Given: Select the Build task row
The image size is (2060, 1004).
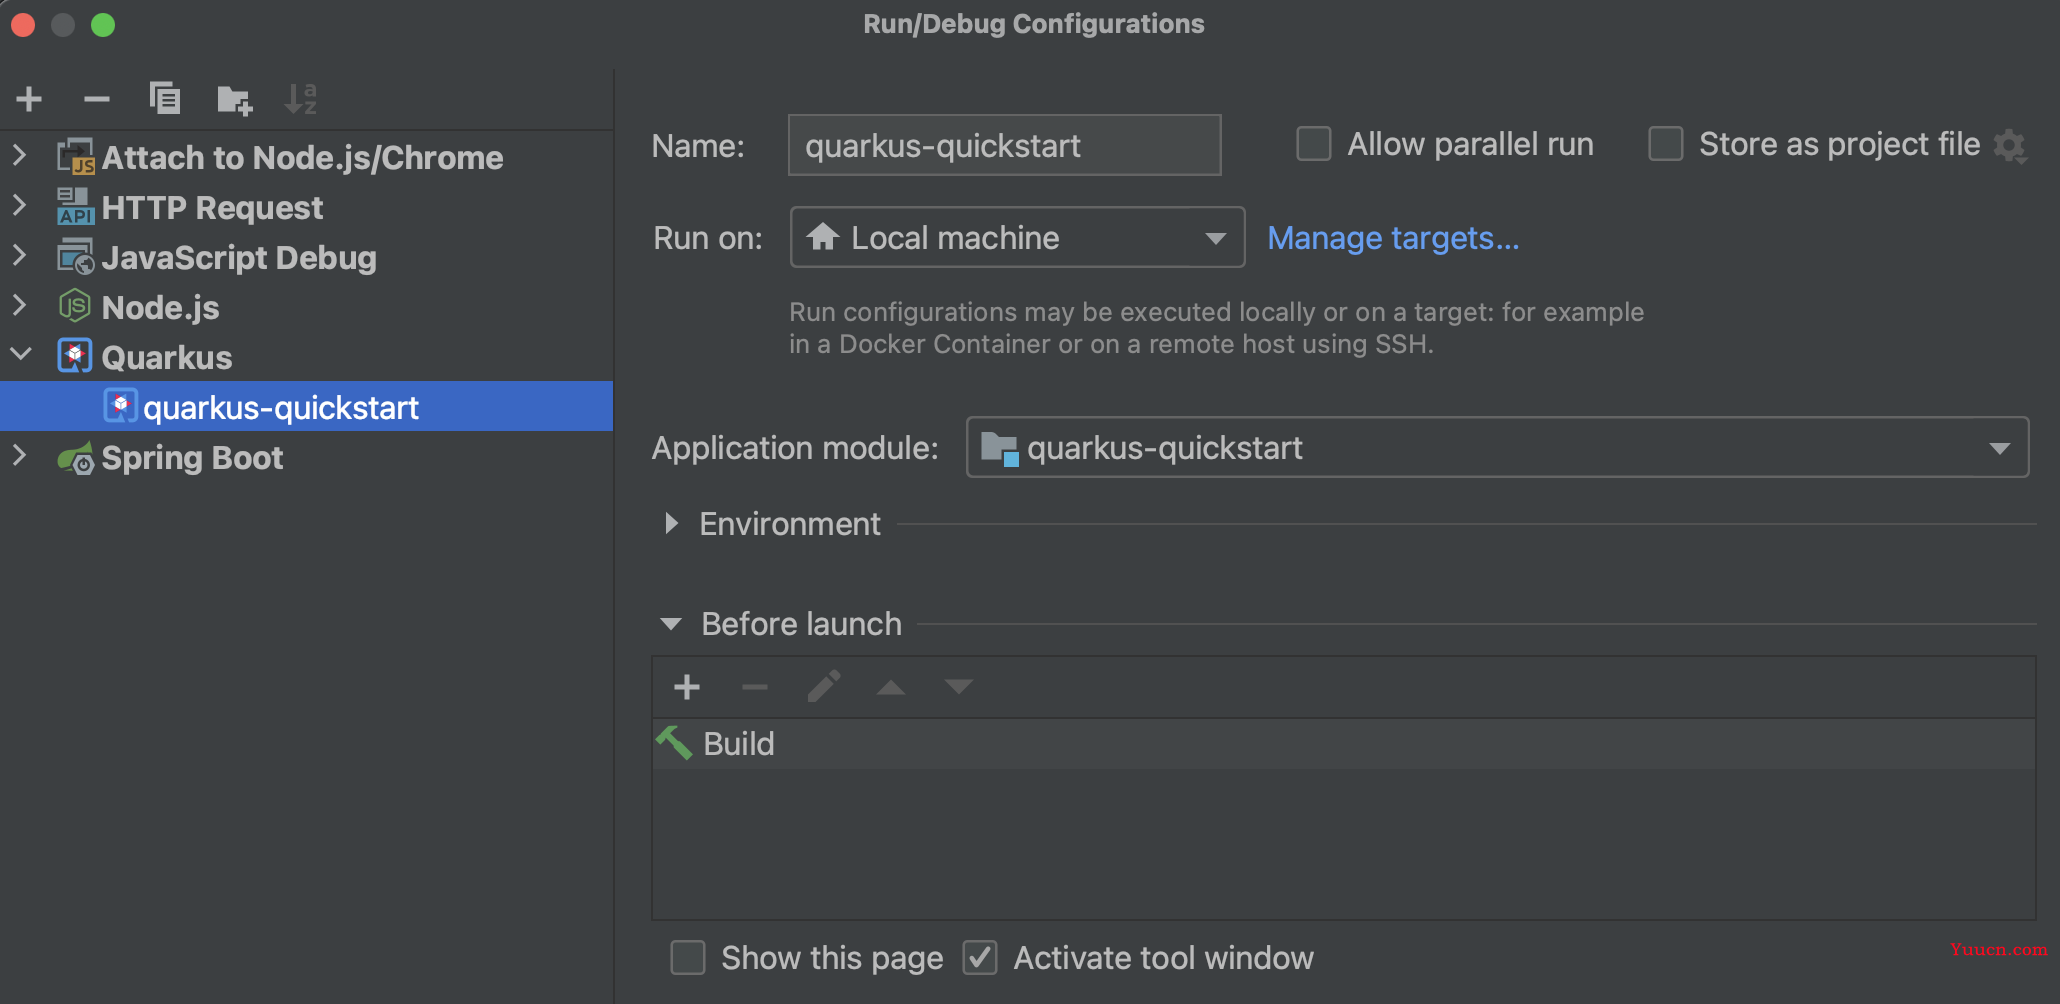Looking at the screenshot, I should click(x=1344, y=743).
